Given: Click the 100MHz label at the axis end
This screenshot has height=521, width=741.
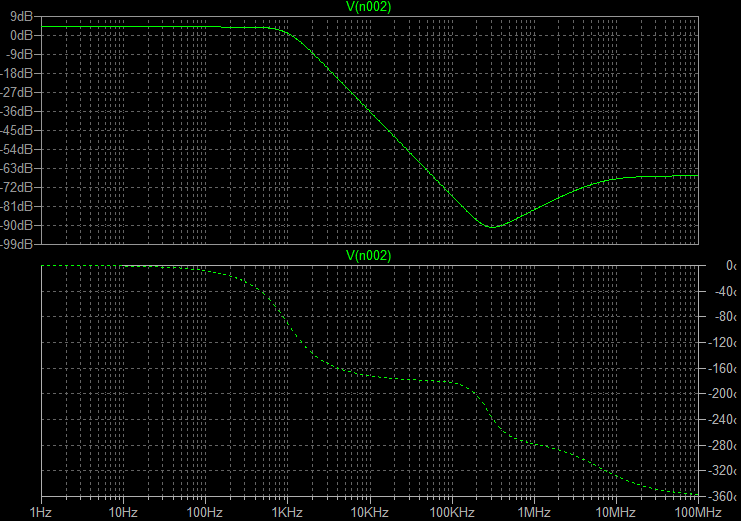Looking at the screenshot, I should point(696,512).
